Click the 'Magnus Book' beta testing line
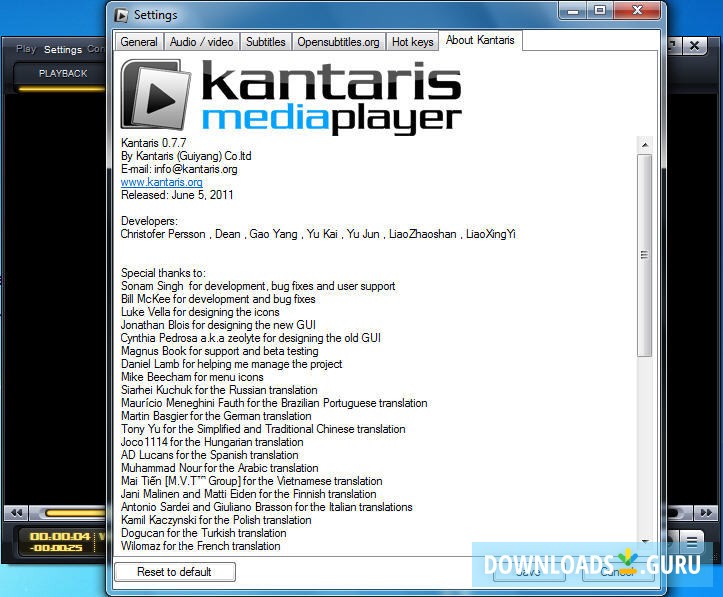This screenshot has height=597, width=723. (x=219, y=351)
